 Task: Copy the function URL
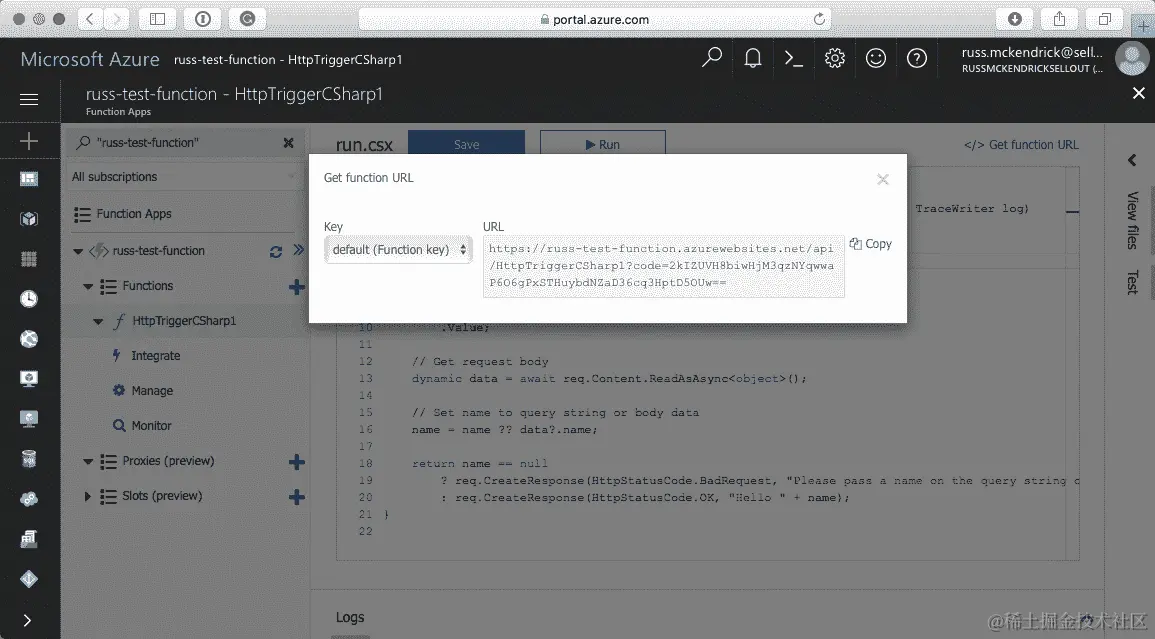click(871, 244)
